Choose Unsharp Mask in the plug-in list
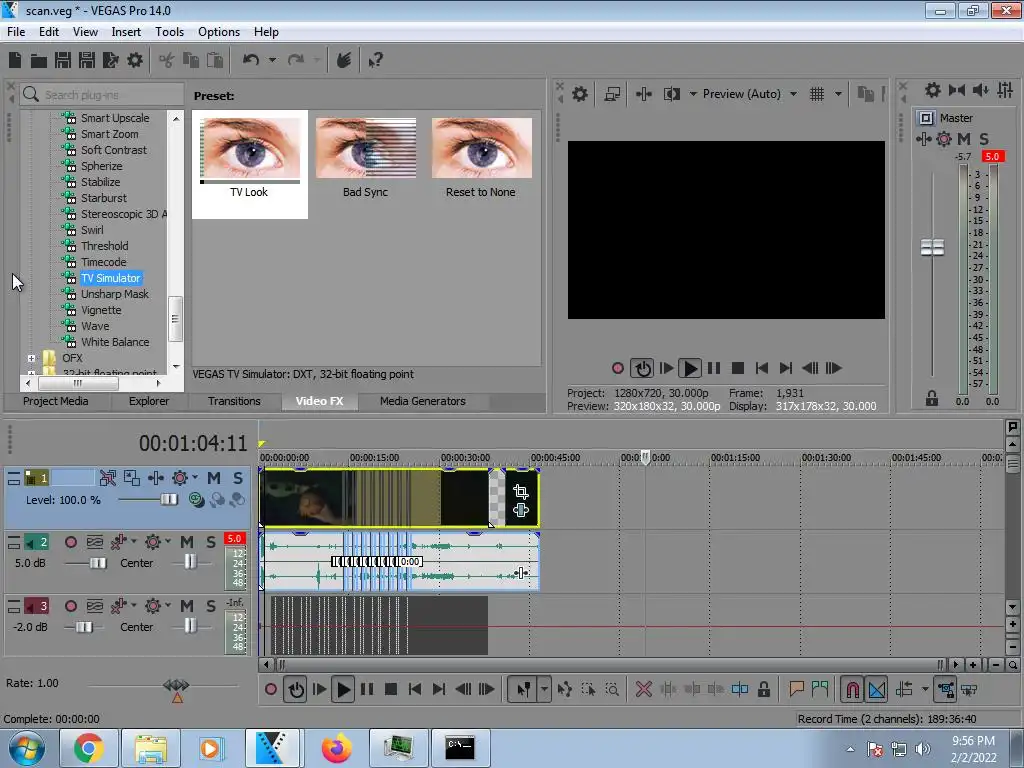 click(115, 294)
